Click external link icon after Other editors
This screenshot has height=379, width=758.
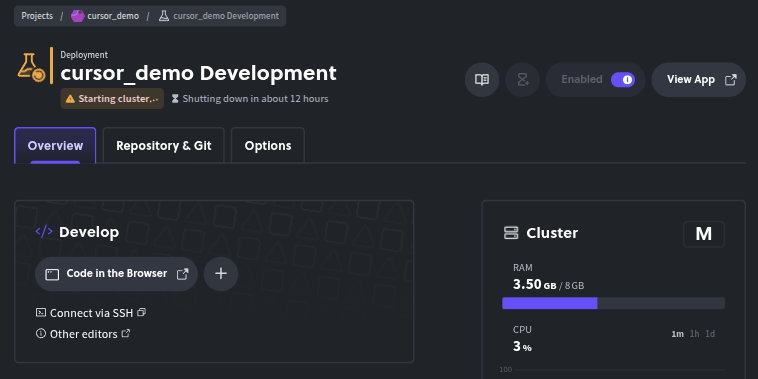click(x=125, y=334)
